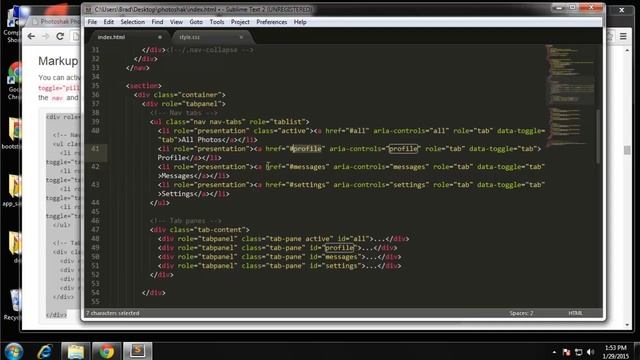Open the Preferences menu
The width and height of the screenshot is (640, 360).
271,22
